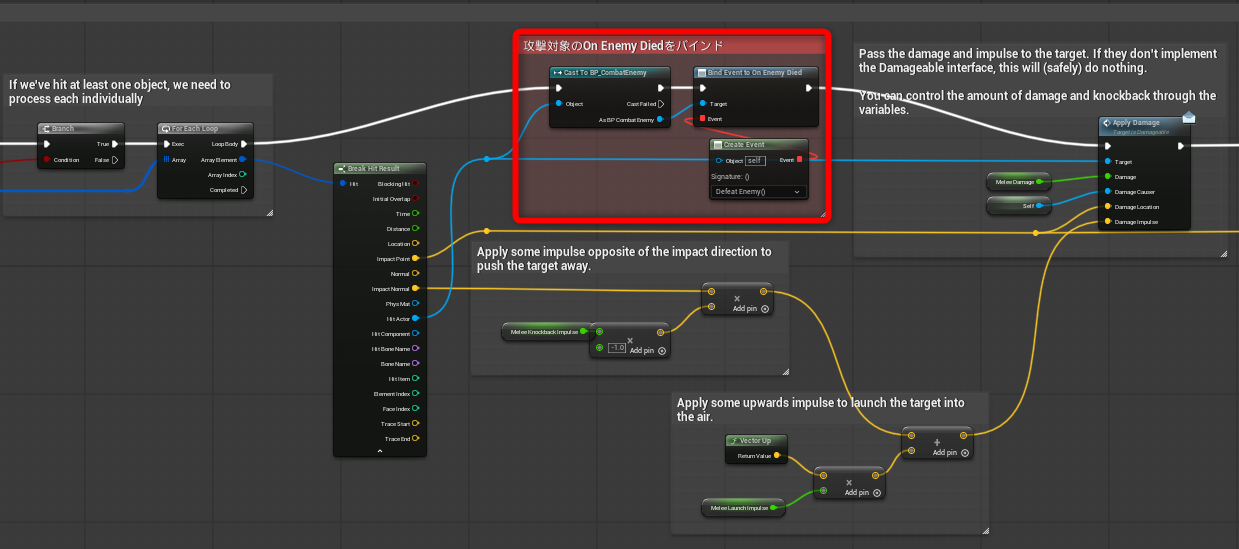
Task: Click the Array input pin on For Each Loop
Action: (167, 159)
